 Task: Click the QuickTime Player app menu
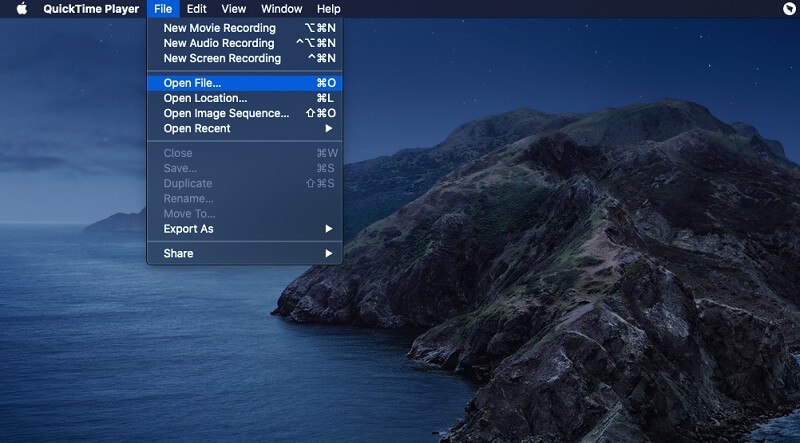pyautogui.click(x=91, y=9)
